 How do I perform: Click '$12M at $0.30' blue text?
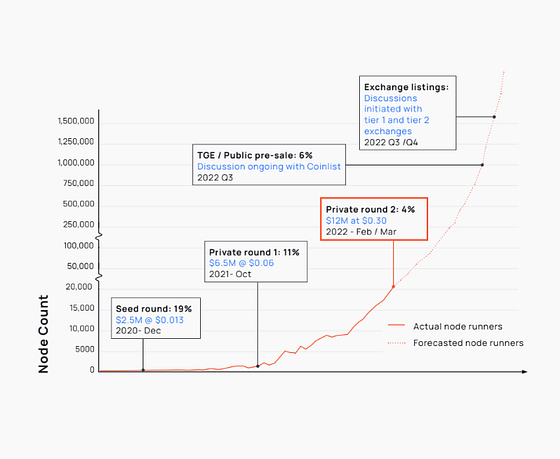coord(356,220)
